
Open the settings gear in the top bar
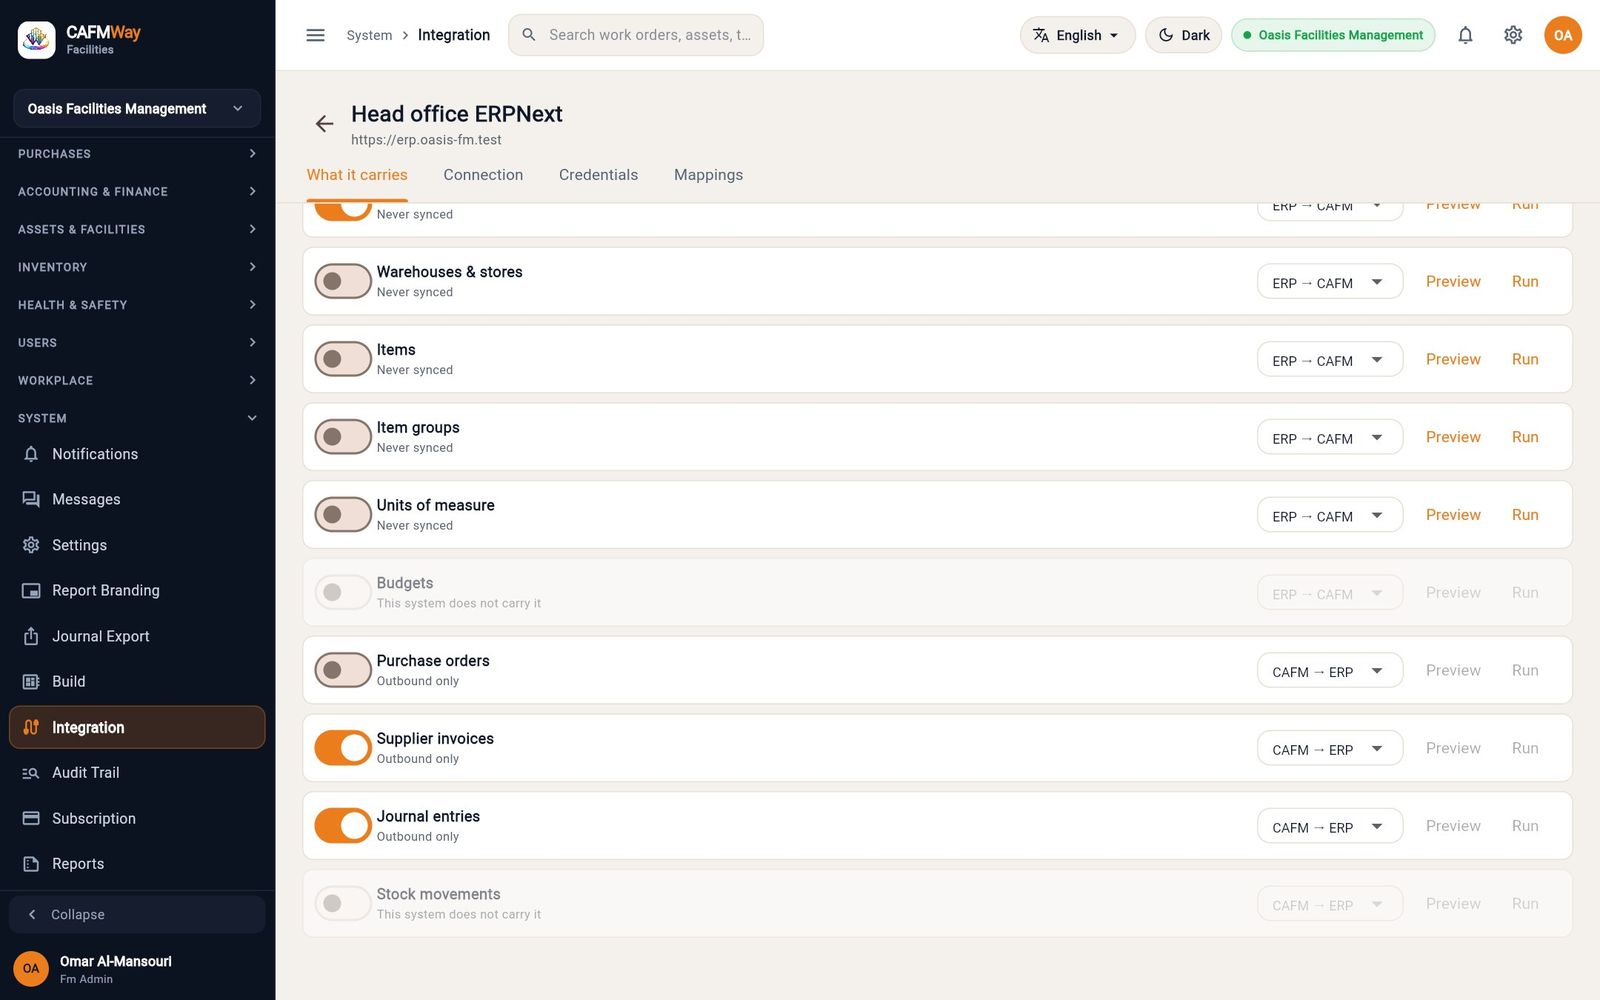[1513, 35]
